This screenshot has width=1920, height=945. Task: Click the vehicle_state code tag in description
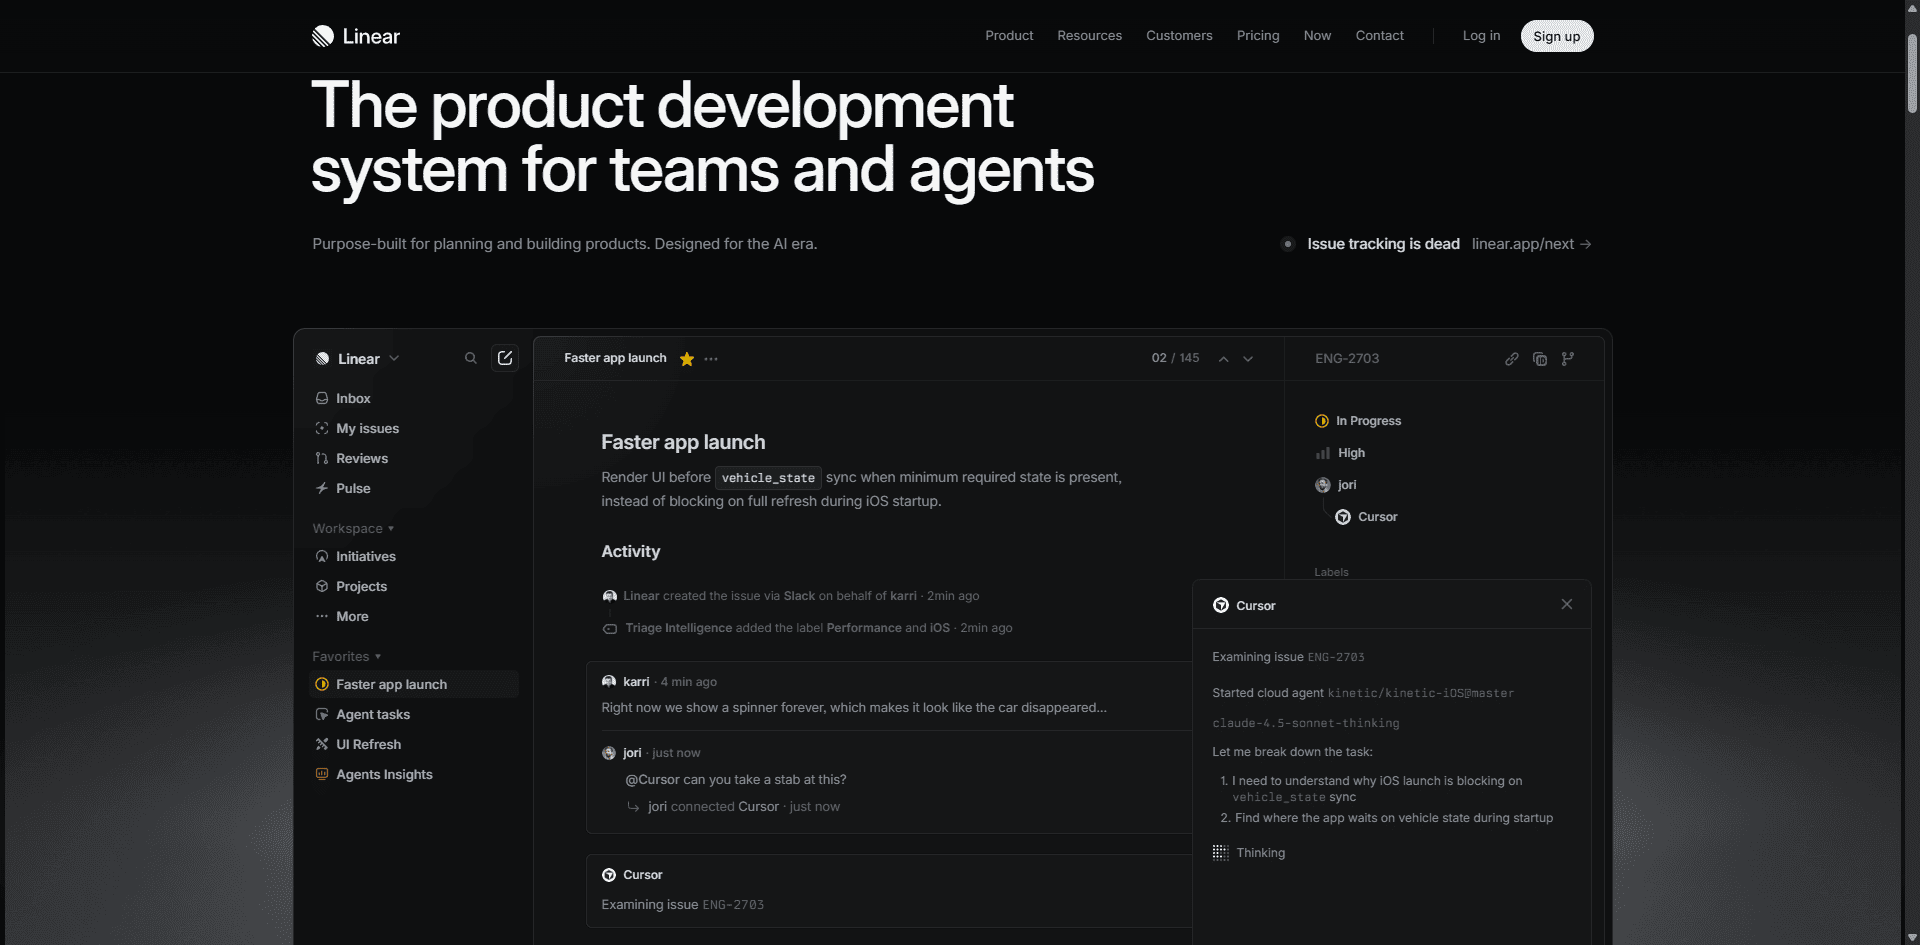[x=768, y=478]
